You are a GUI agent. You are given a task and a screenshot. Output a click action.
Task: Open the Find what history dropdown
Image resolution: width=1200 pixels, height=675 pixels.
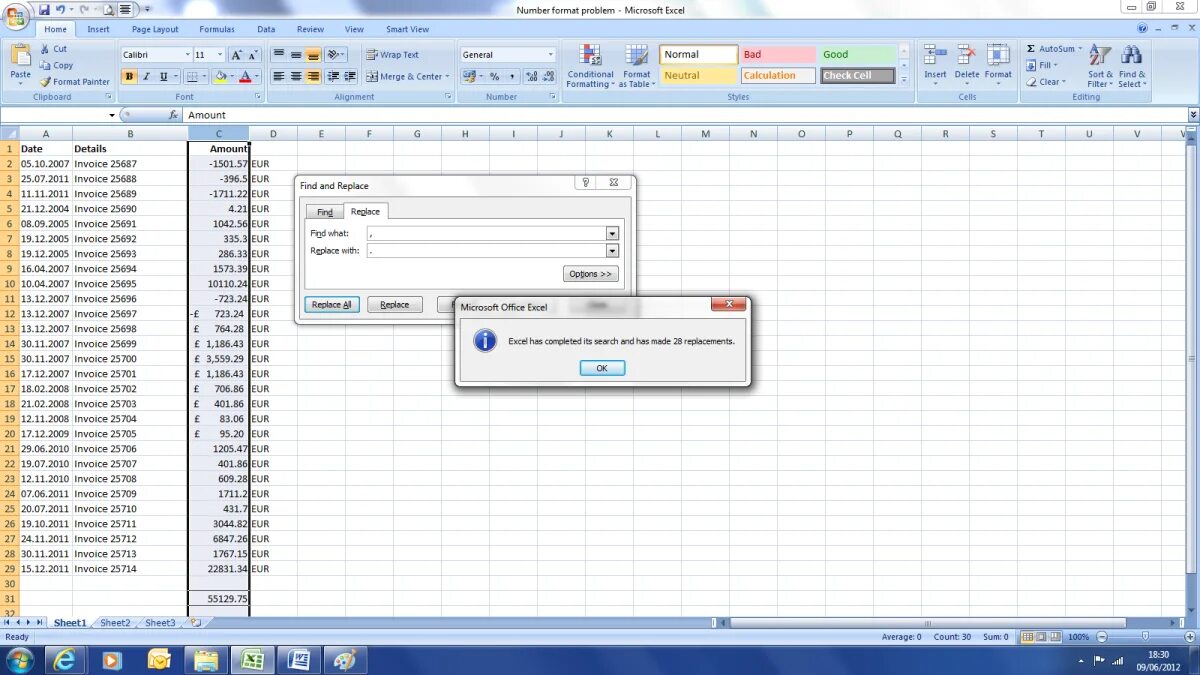point(612,233)
